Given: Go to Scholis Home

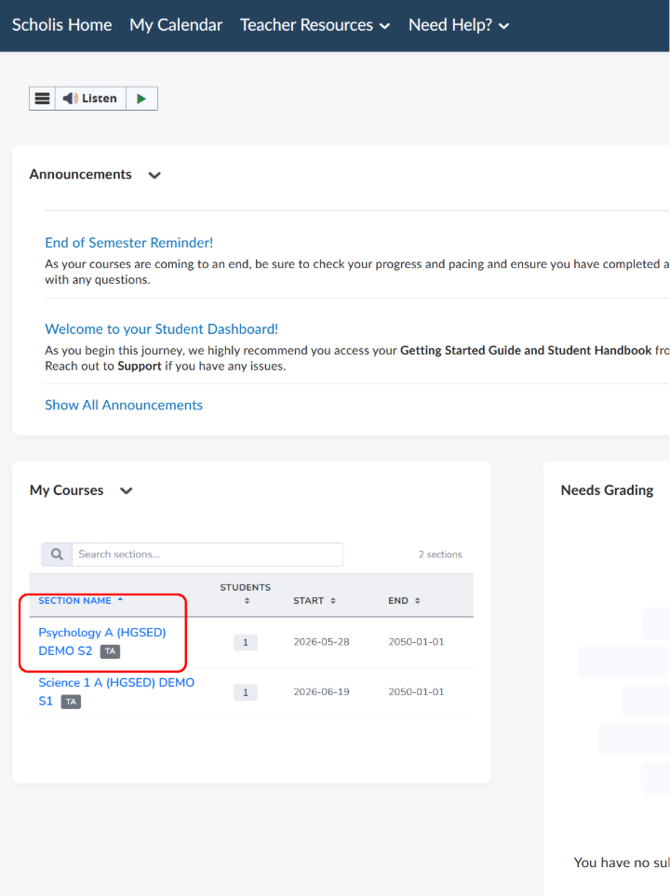Looking at the screenshot, I should pos(62,25).
